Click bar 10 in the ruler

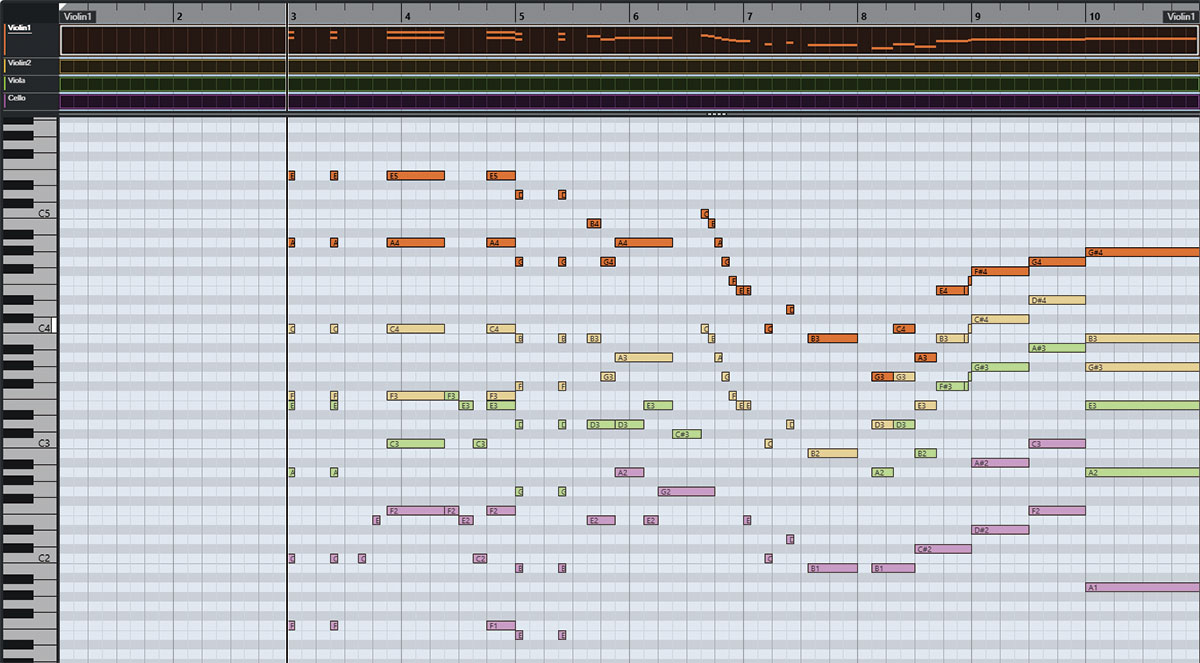coord(1094,17)
